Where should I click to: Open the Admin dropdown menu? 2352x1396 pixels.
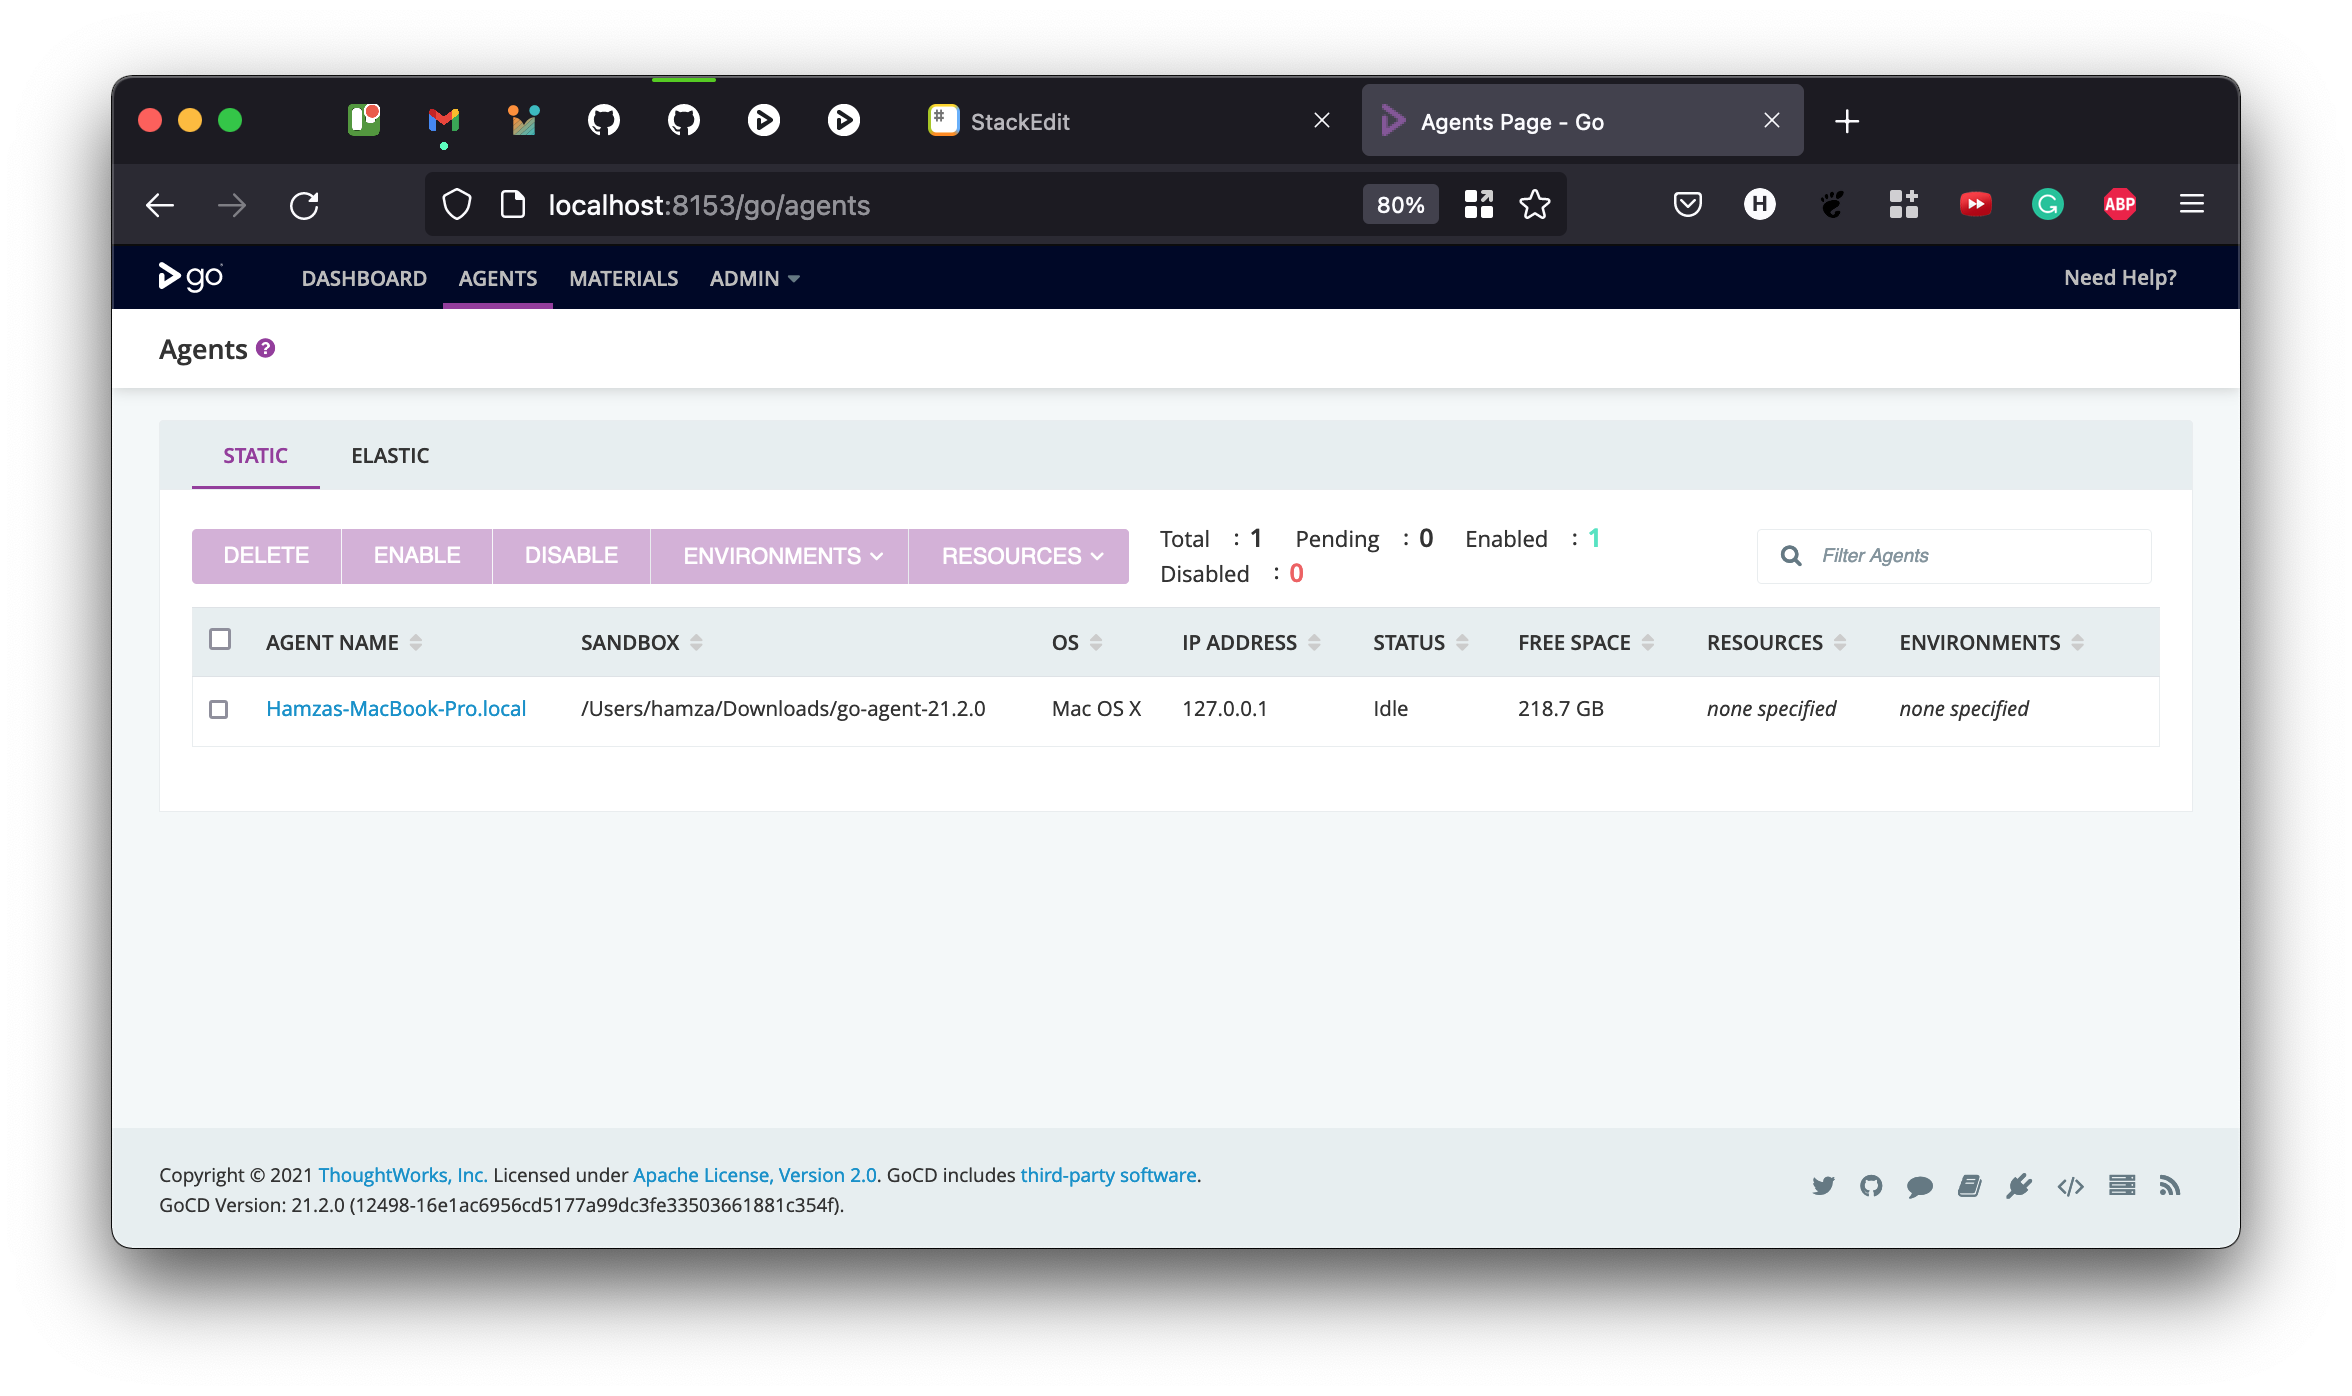754,278
